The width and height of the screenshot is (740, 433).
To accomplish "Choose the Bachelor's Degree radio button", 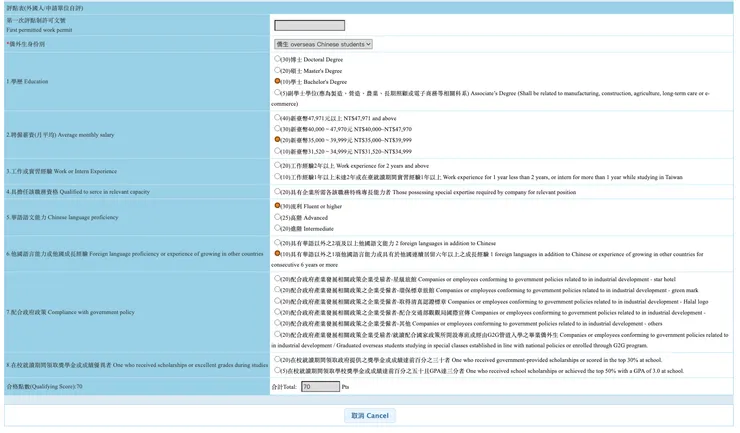I will coord(277,81).
